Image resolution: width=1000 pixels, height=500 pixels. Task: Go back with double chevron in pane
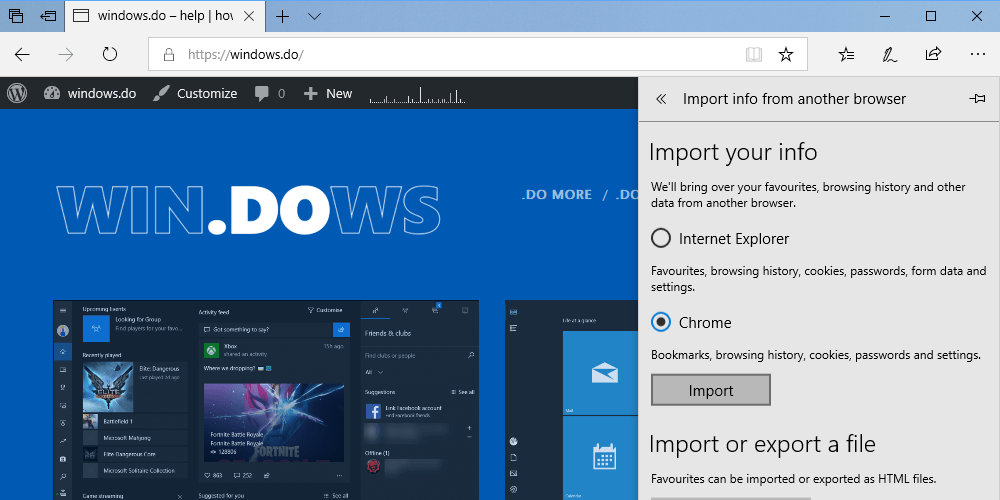661,99
